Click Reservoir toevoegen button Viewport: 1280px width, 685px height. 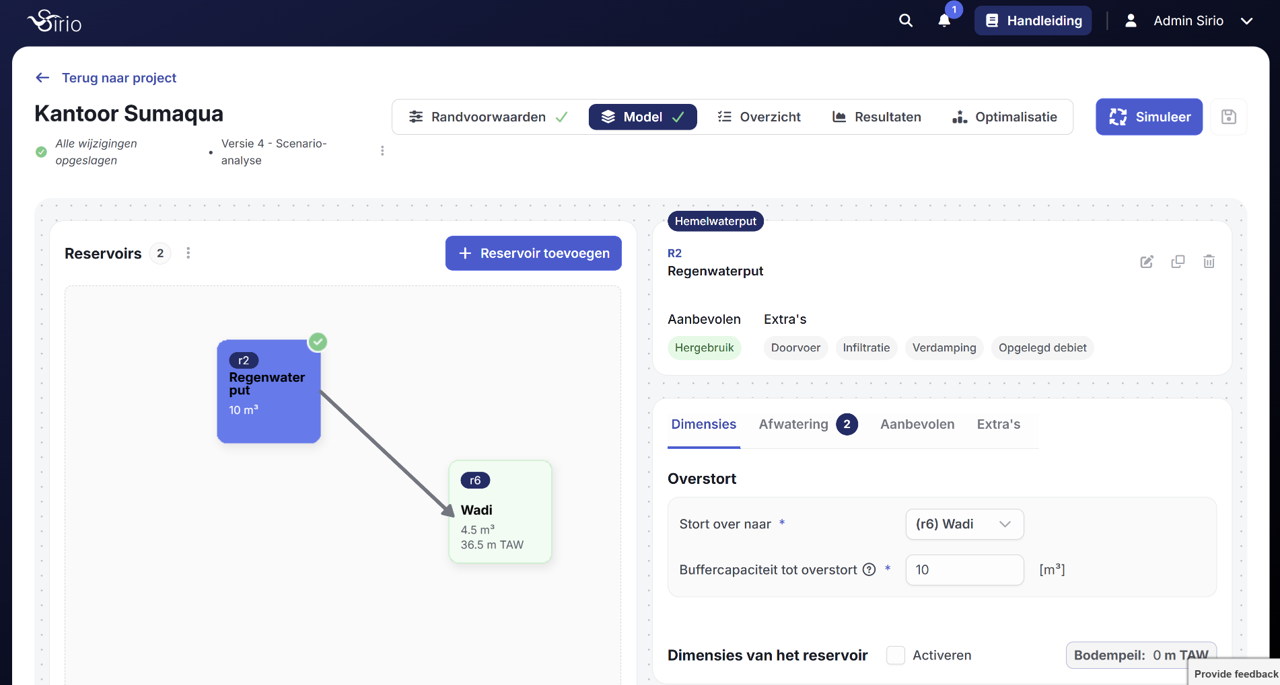coord(533,253)
